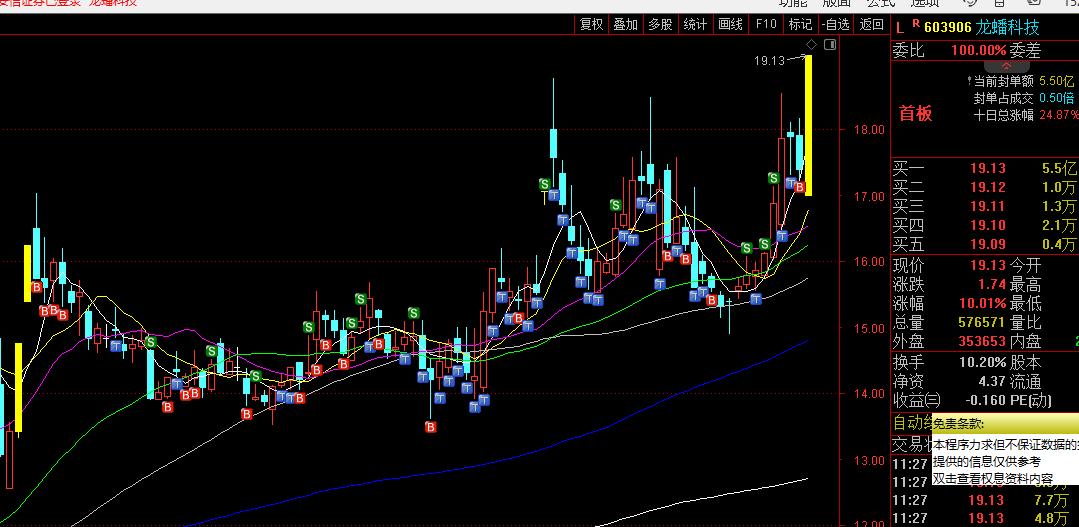Image resolution: width=1079 pixels, height=527 pixels.
Task: Click the 总量 576571 value
Action: click(982, 322)
